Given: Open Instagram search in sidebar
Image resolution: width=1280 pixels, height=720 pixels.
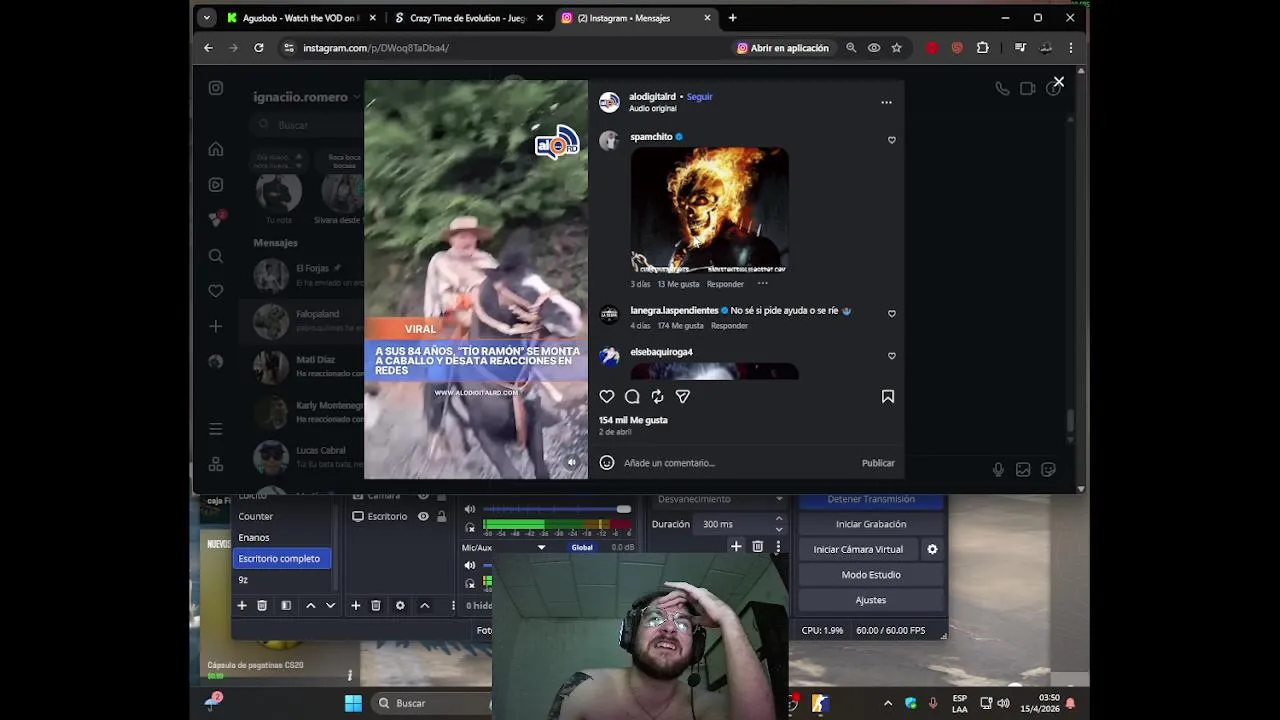Looking at the screenshot, I should (216, 256).
